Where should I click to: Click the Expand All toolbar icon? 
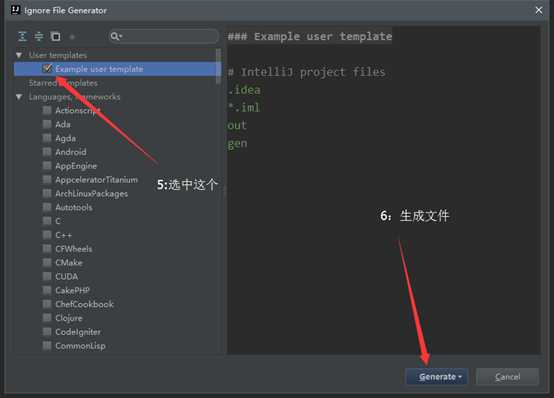tap(22, 36)
